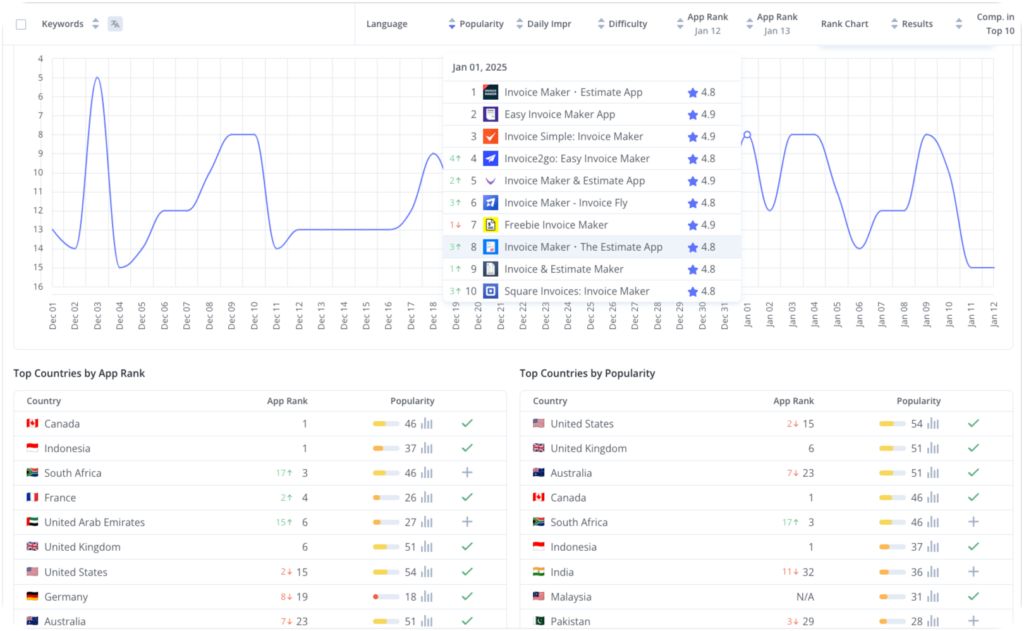Image resolution: width=1024 pixels, height=631 pixels.
Task: Toggle Indonesia tracked checkmark in App Rank table
Action: [467, 448]
